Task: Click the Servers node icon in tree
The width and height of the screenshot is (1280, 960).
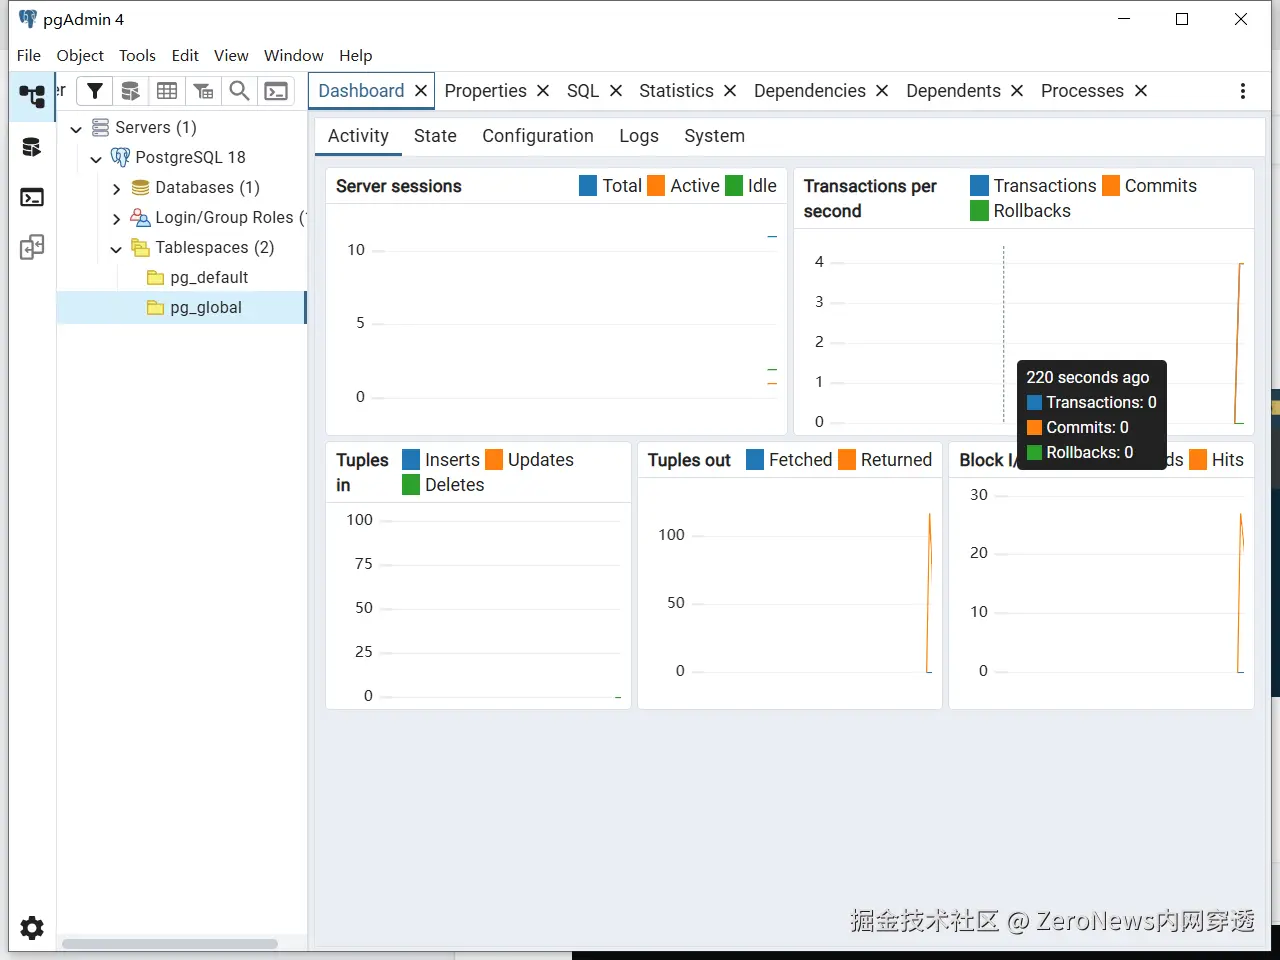Action: 100,127
